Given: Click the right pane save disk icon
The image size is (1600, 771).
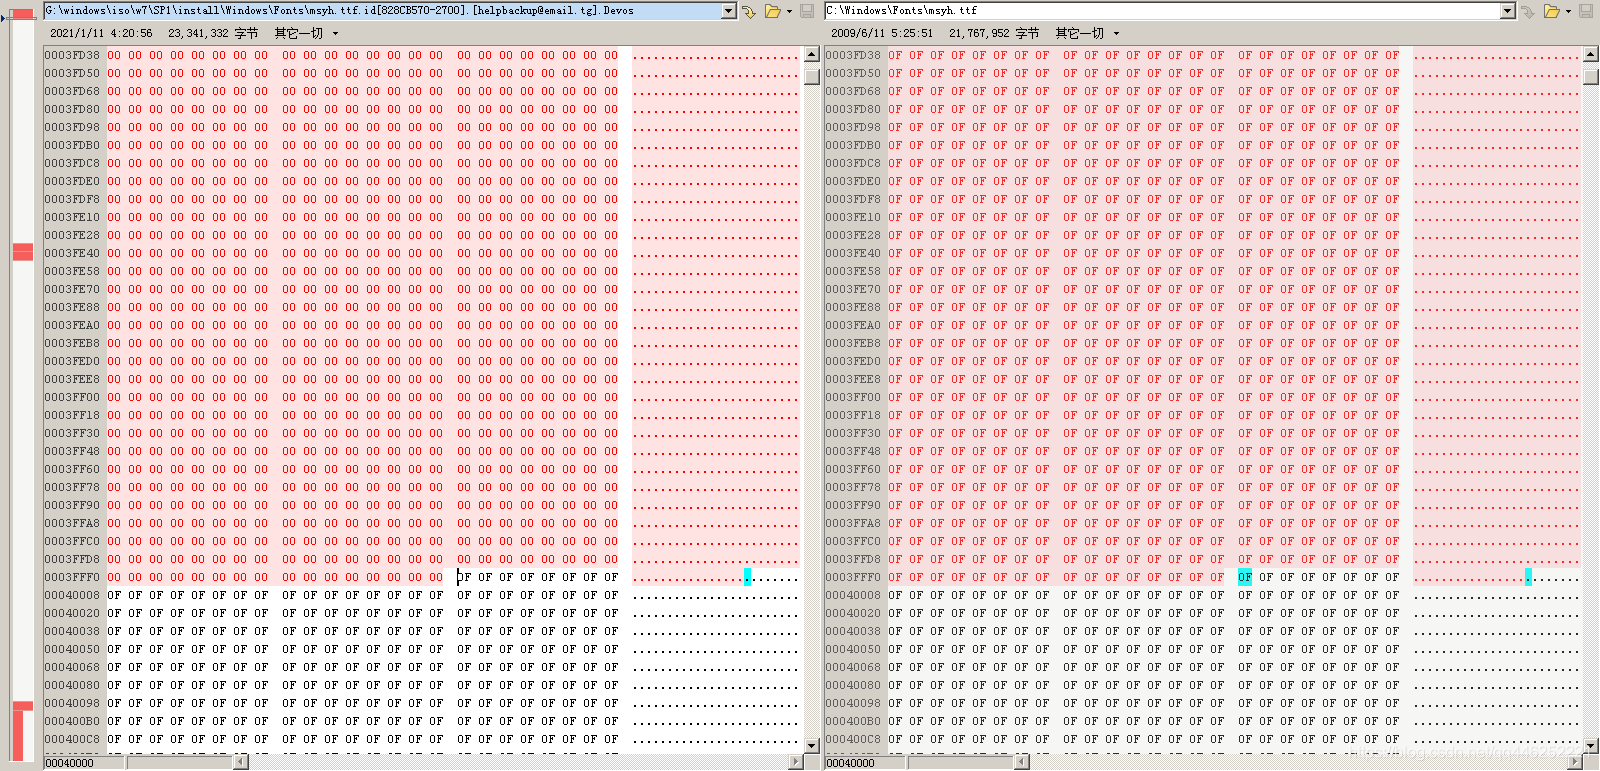Looking at the screenshot, I should point(1586,11).
